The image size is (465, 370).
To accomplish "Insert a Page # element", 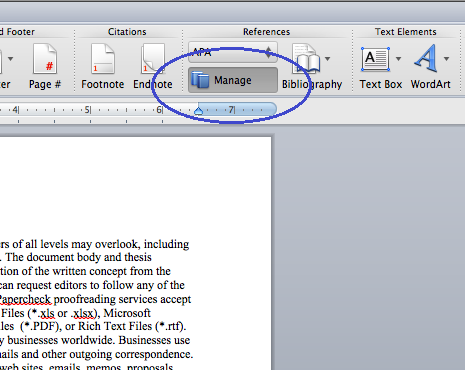I will point(45,66).
